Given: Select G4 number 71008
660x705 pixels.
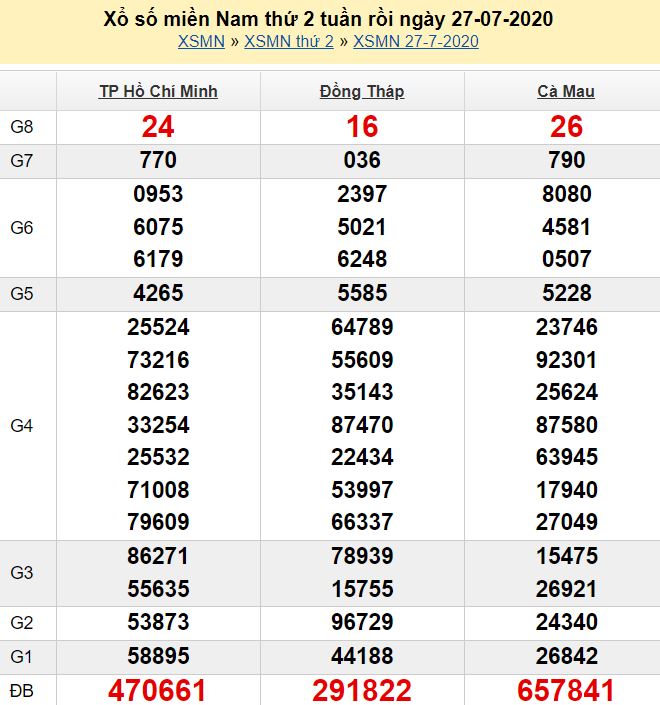Looking at the screenshot, I should click(158, 490).
